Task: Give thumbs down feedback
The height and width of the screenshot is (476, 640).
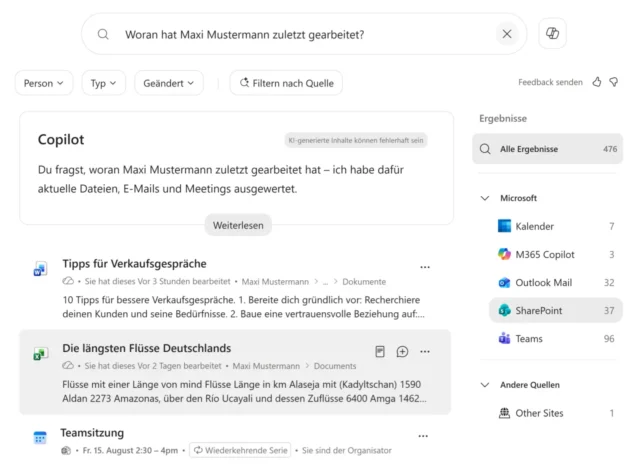Action: tap(613, 82)
